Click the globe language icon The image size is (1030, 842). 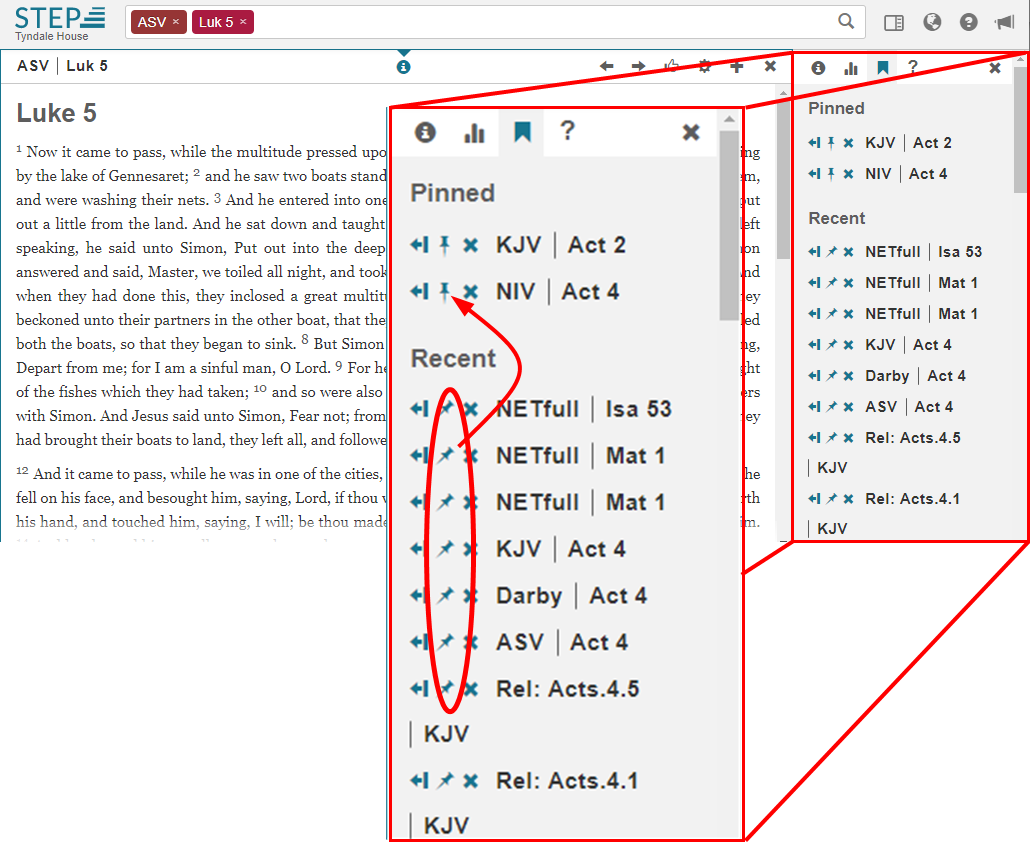[x=932, y=21]
